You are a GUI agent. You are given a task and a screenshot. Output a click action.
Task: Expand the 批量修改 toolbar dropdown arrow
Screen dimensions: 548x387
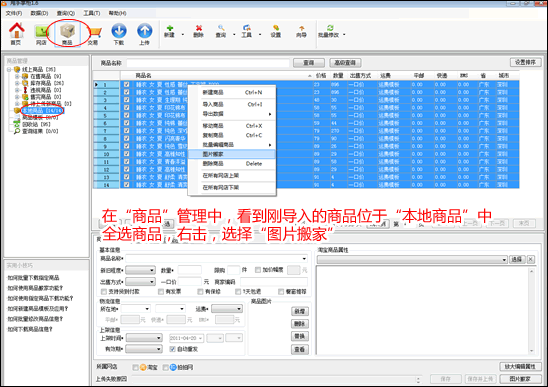click(344, 35)
